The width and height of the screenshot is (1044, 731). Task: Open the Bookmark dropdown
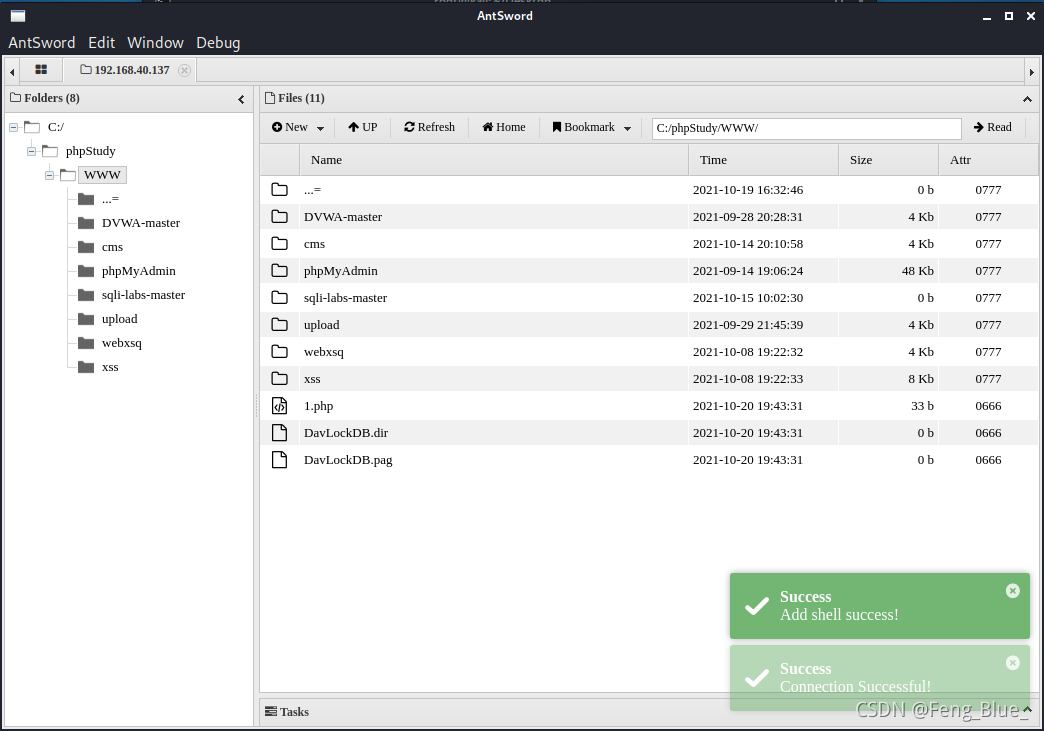point(591,127)
